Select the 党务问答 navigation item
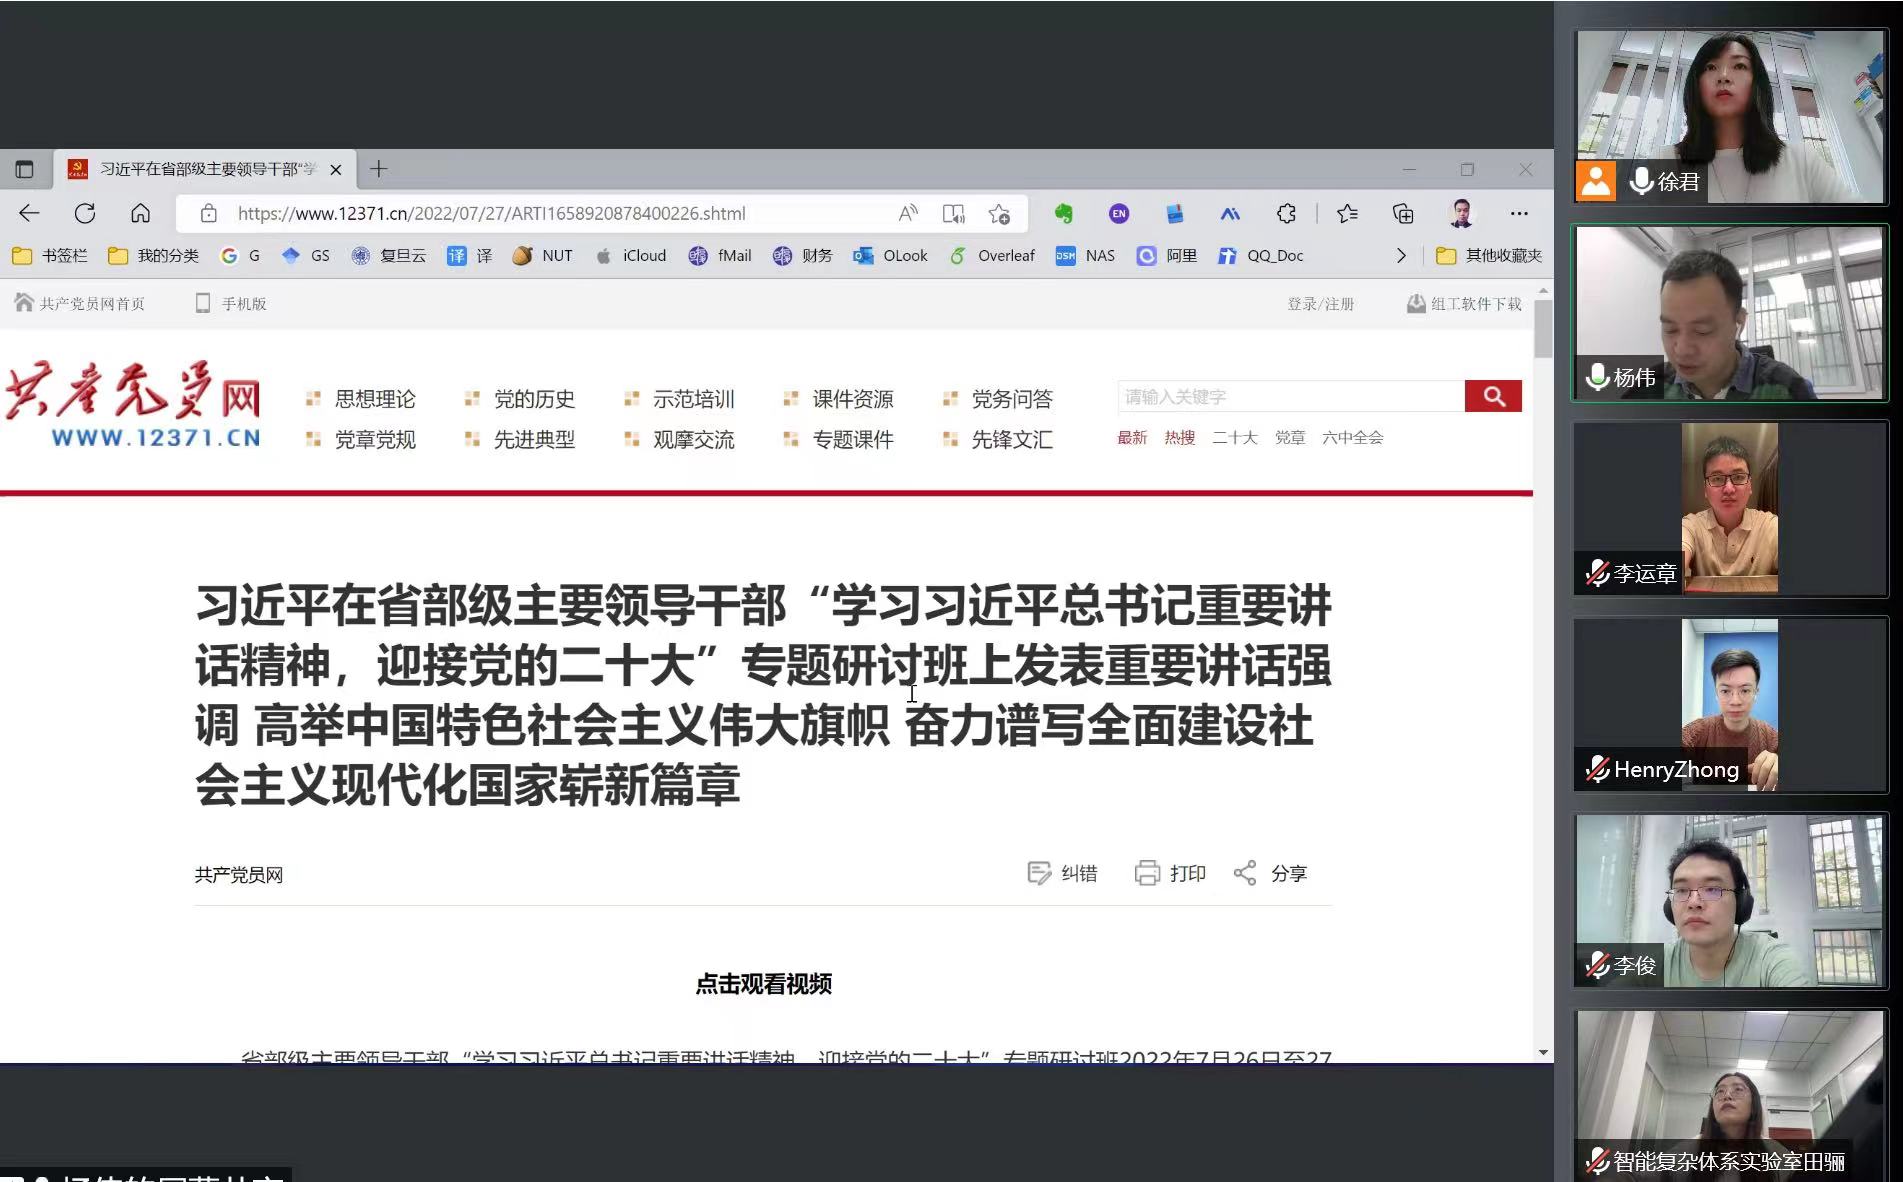 point(1011,399)
